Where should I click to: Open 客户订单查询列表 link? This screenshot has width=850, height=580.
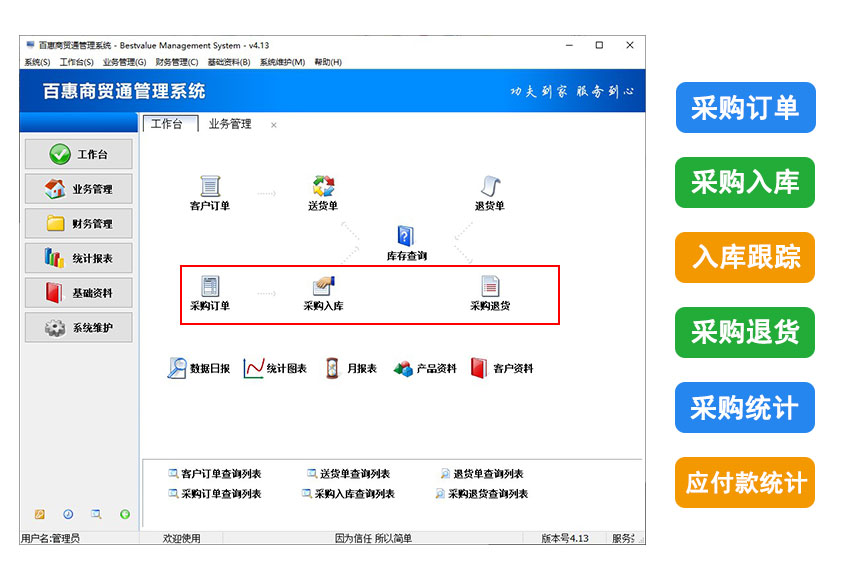[x=215, y=474]
